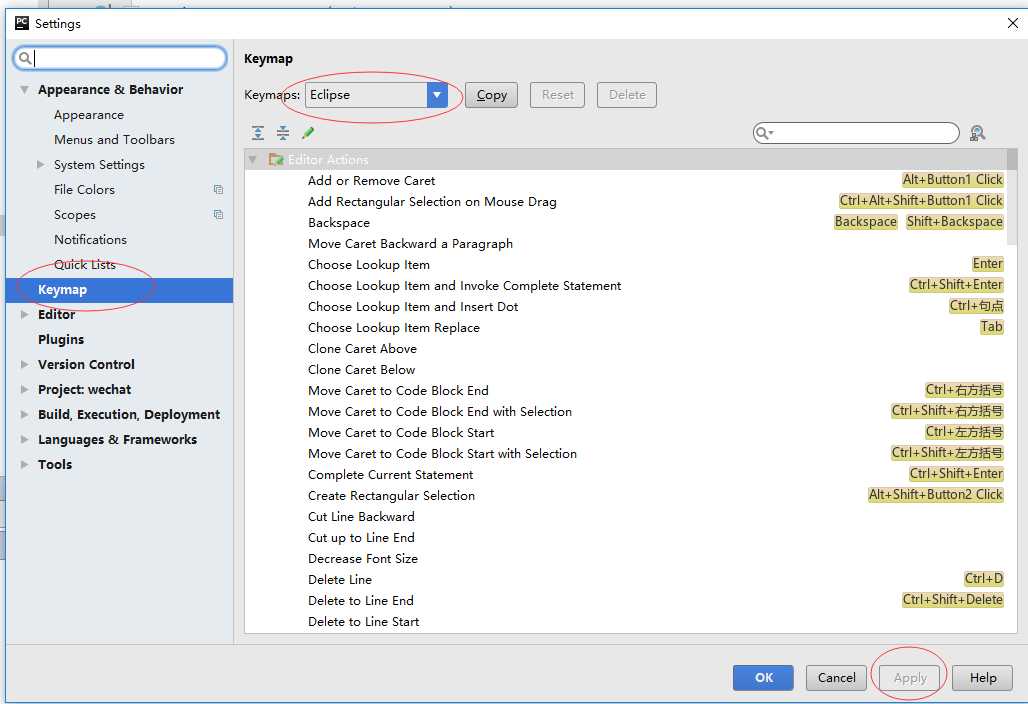Confirm settings with the OK button
Viewport: 1028px width, 704px height.
click(x=763, y=678)
